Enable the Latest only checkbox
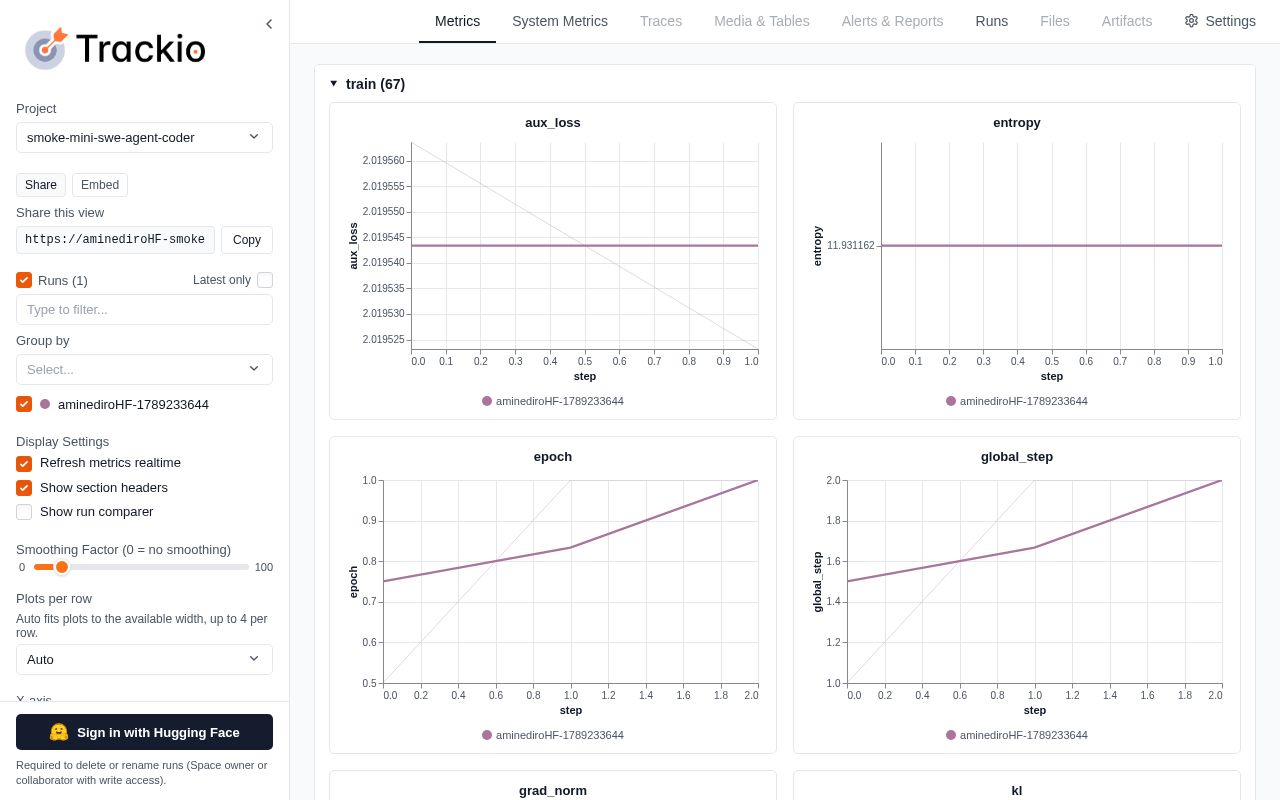 pyautogui.click(x=265, y=280)
